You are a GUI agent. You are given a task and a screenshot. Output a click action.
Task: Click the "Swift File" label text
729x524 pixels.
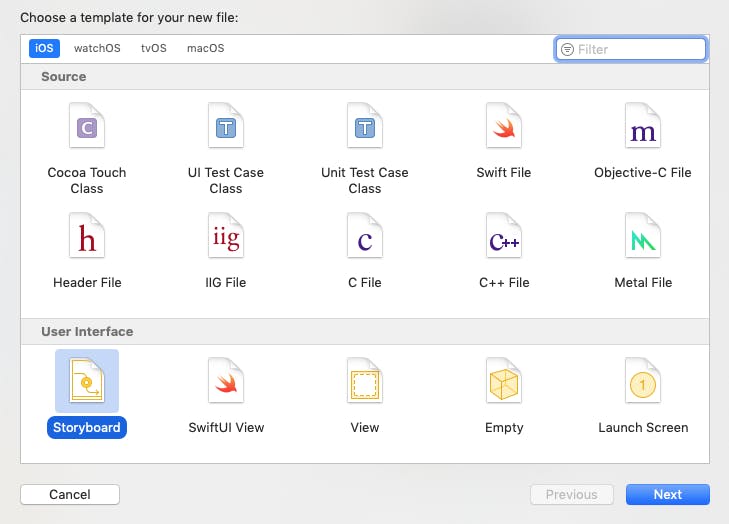[x=504, y=172]
